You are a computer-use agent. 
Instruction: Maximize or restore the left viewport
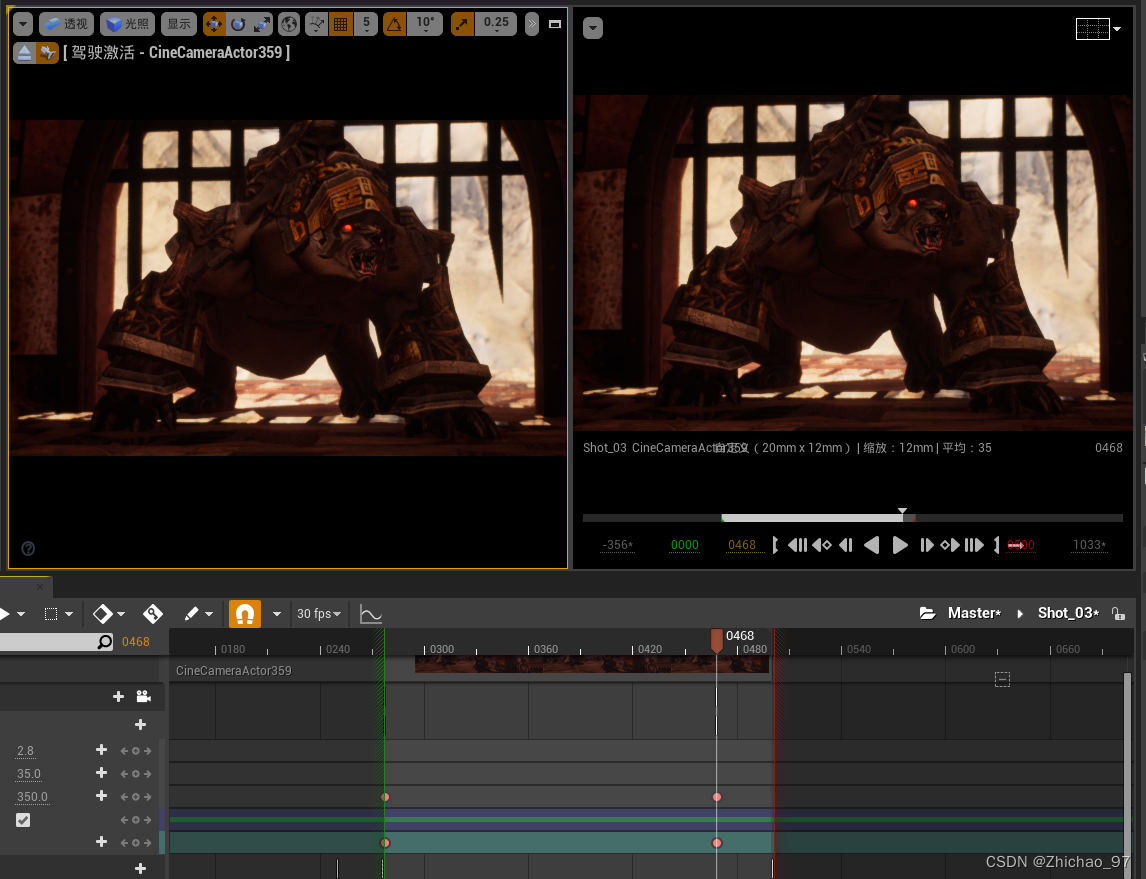click(x=555, y=24)
